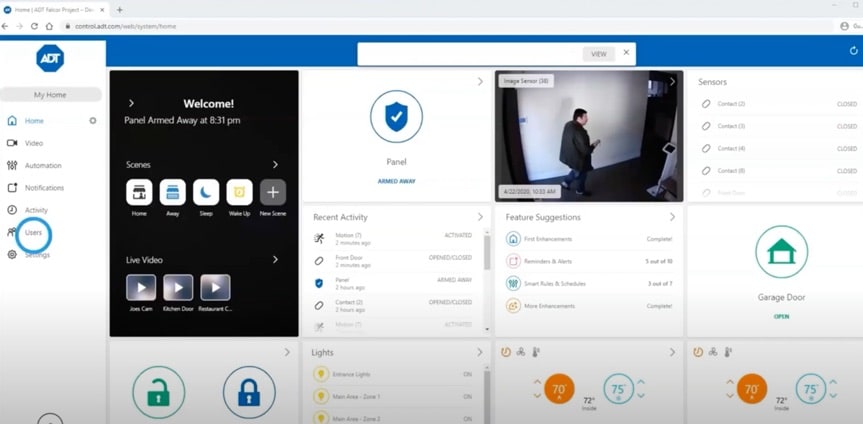Play the Kitchen Door live video thumbnail
Screen dimensions: 863x424
[x=178, y=287]
